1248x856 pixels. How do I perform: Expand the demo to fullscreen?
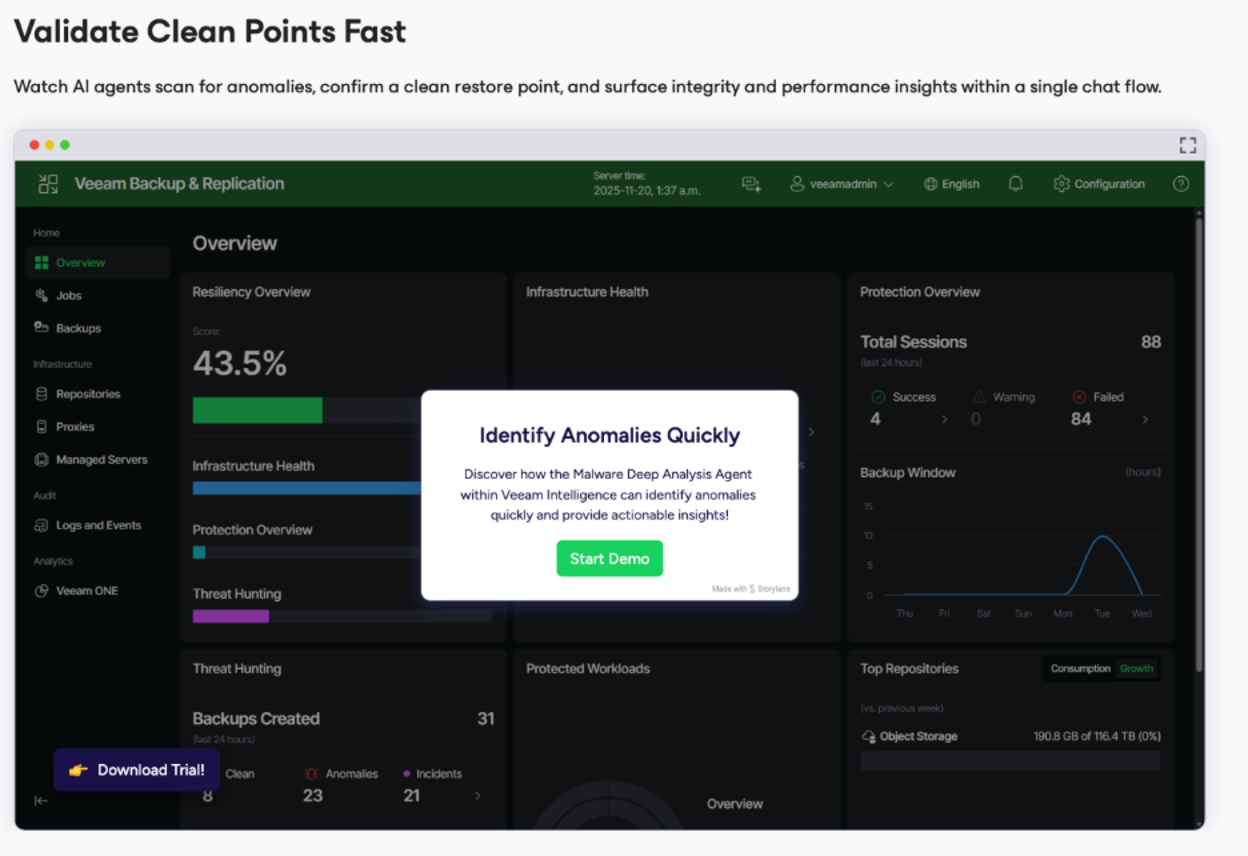coord(1188,144)
